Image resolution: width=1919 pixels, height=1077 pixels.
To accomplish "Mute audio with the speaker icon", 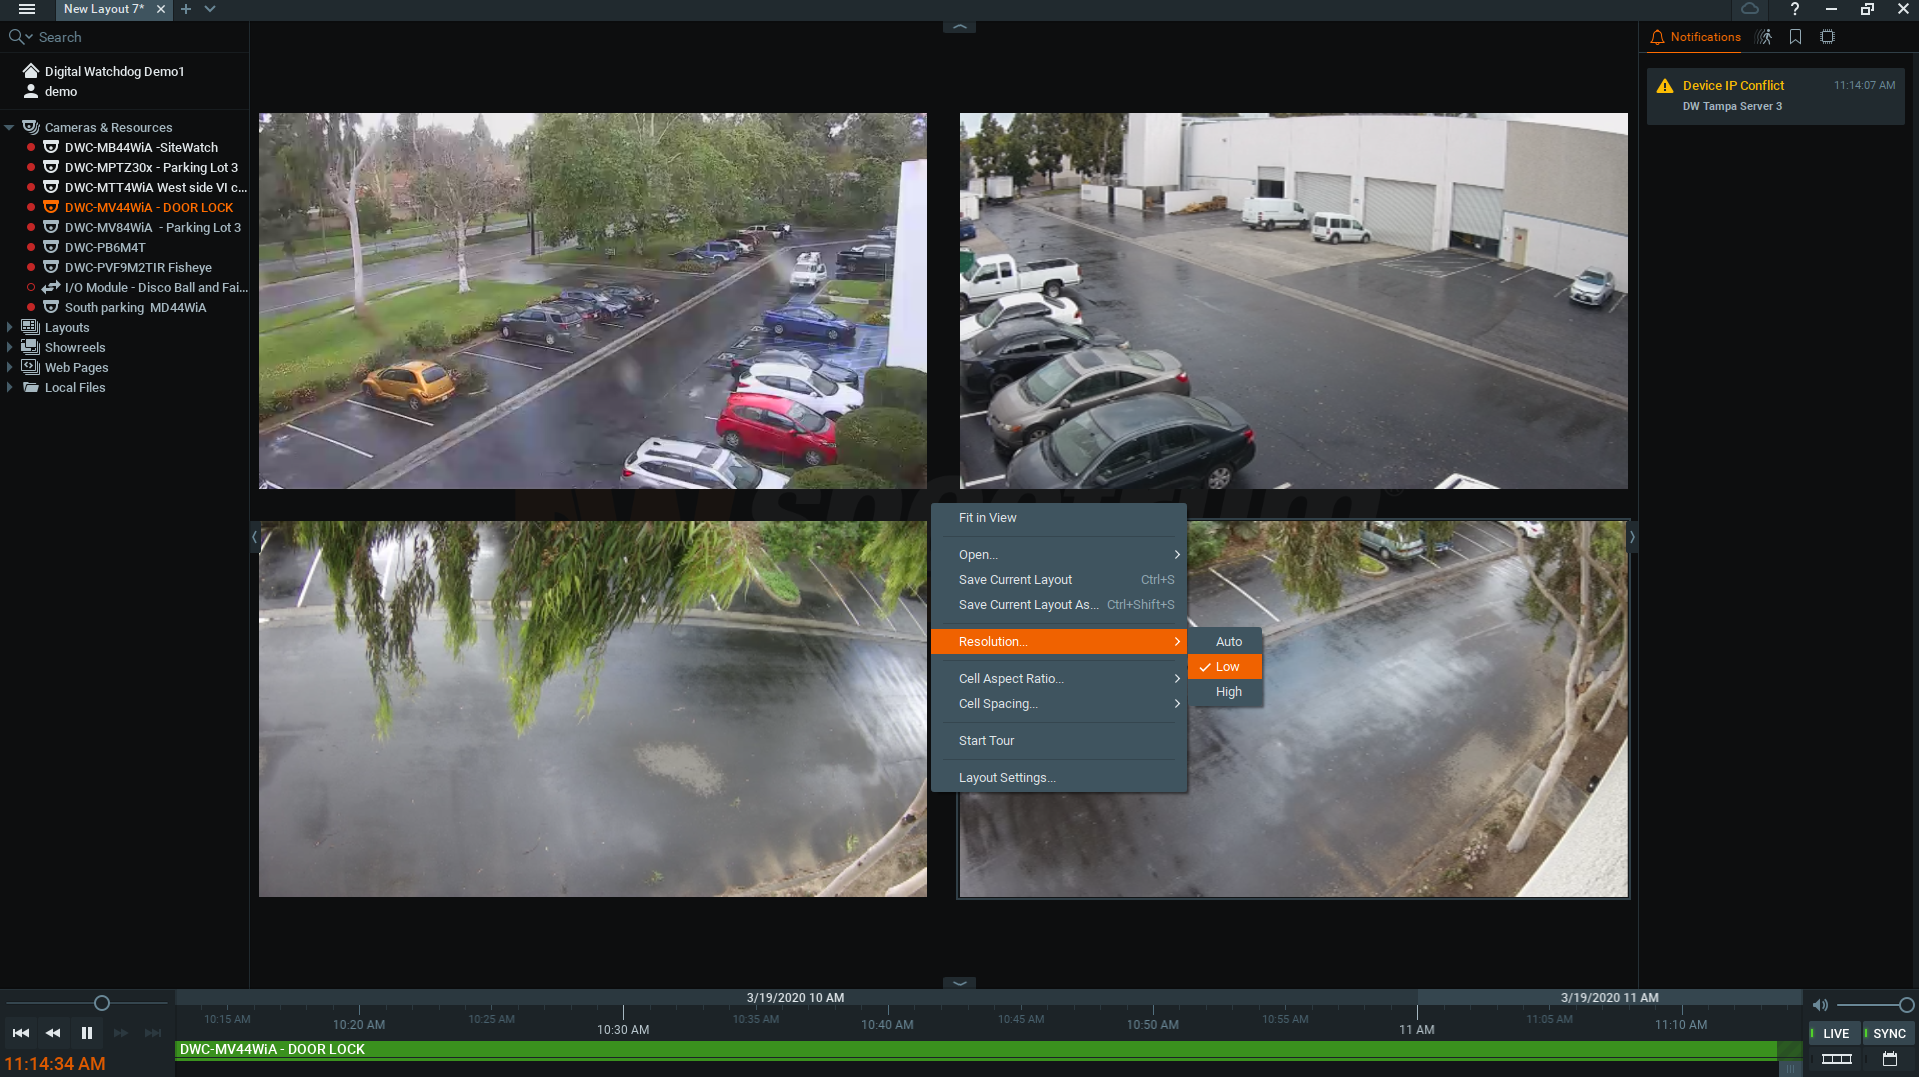I will 1820,1005.
